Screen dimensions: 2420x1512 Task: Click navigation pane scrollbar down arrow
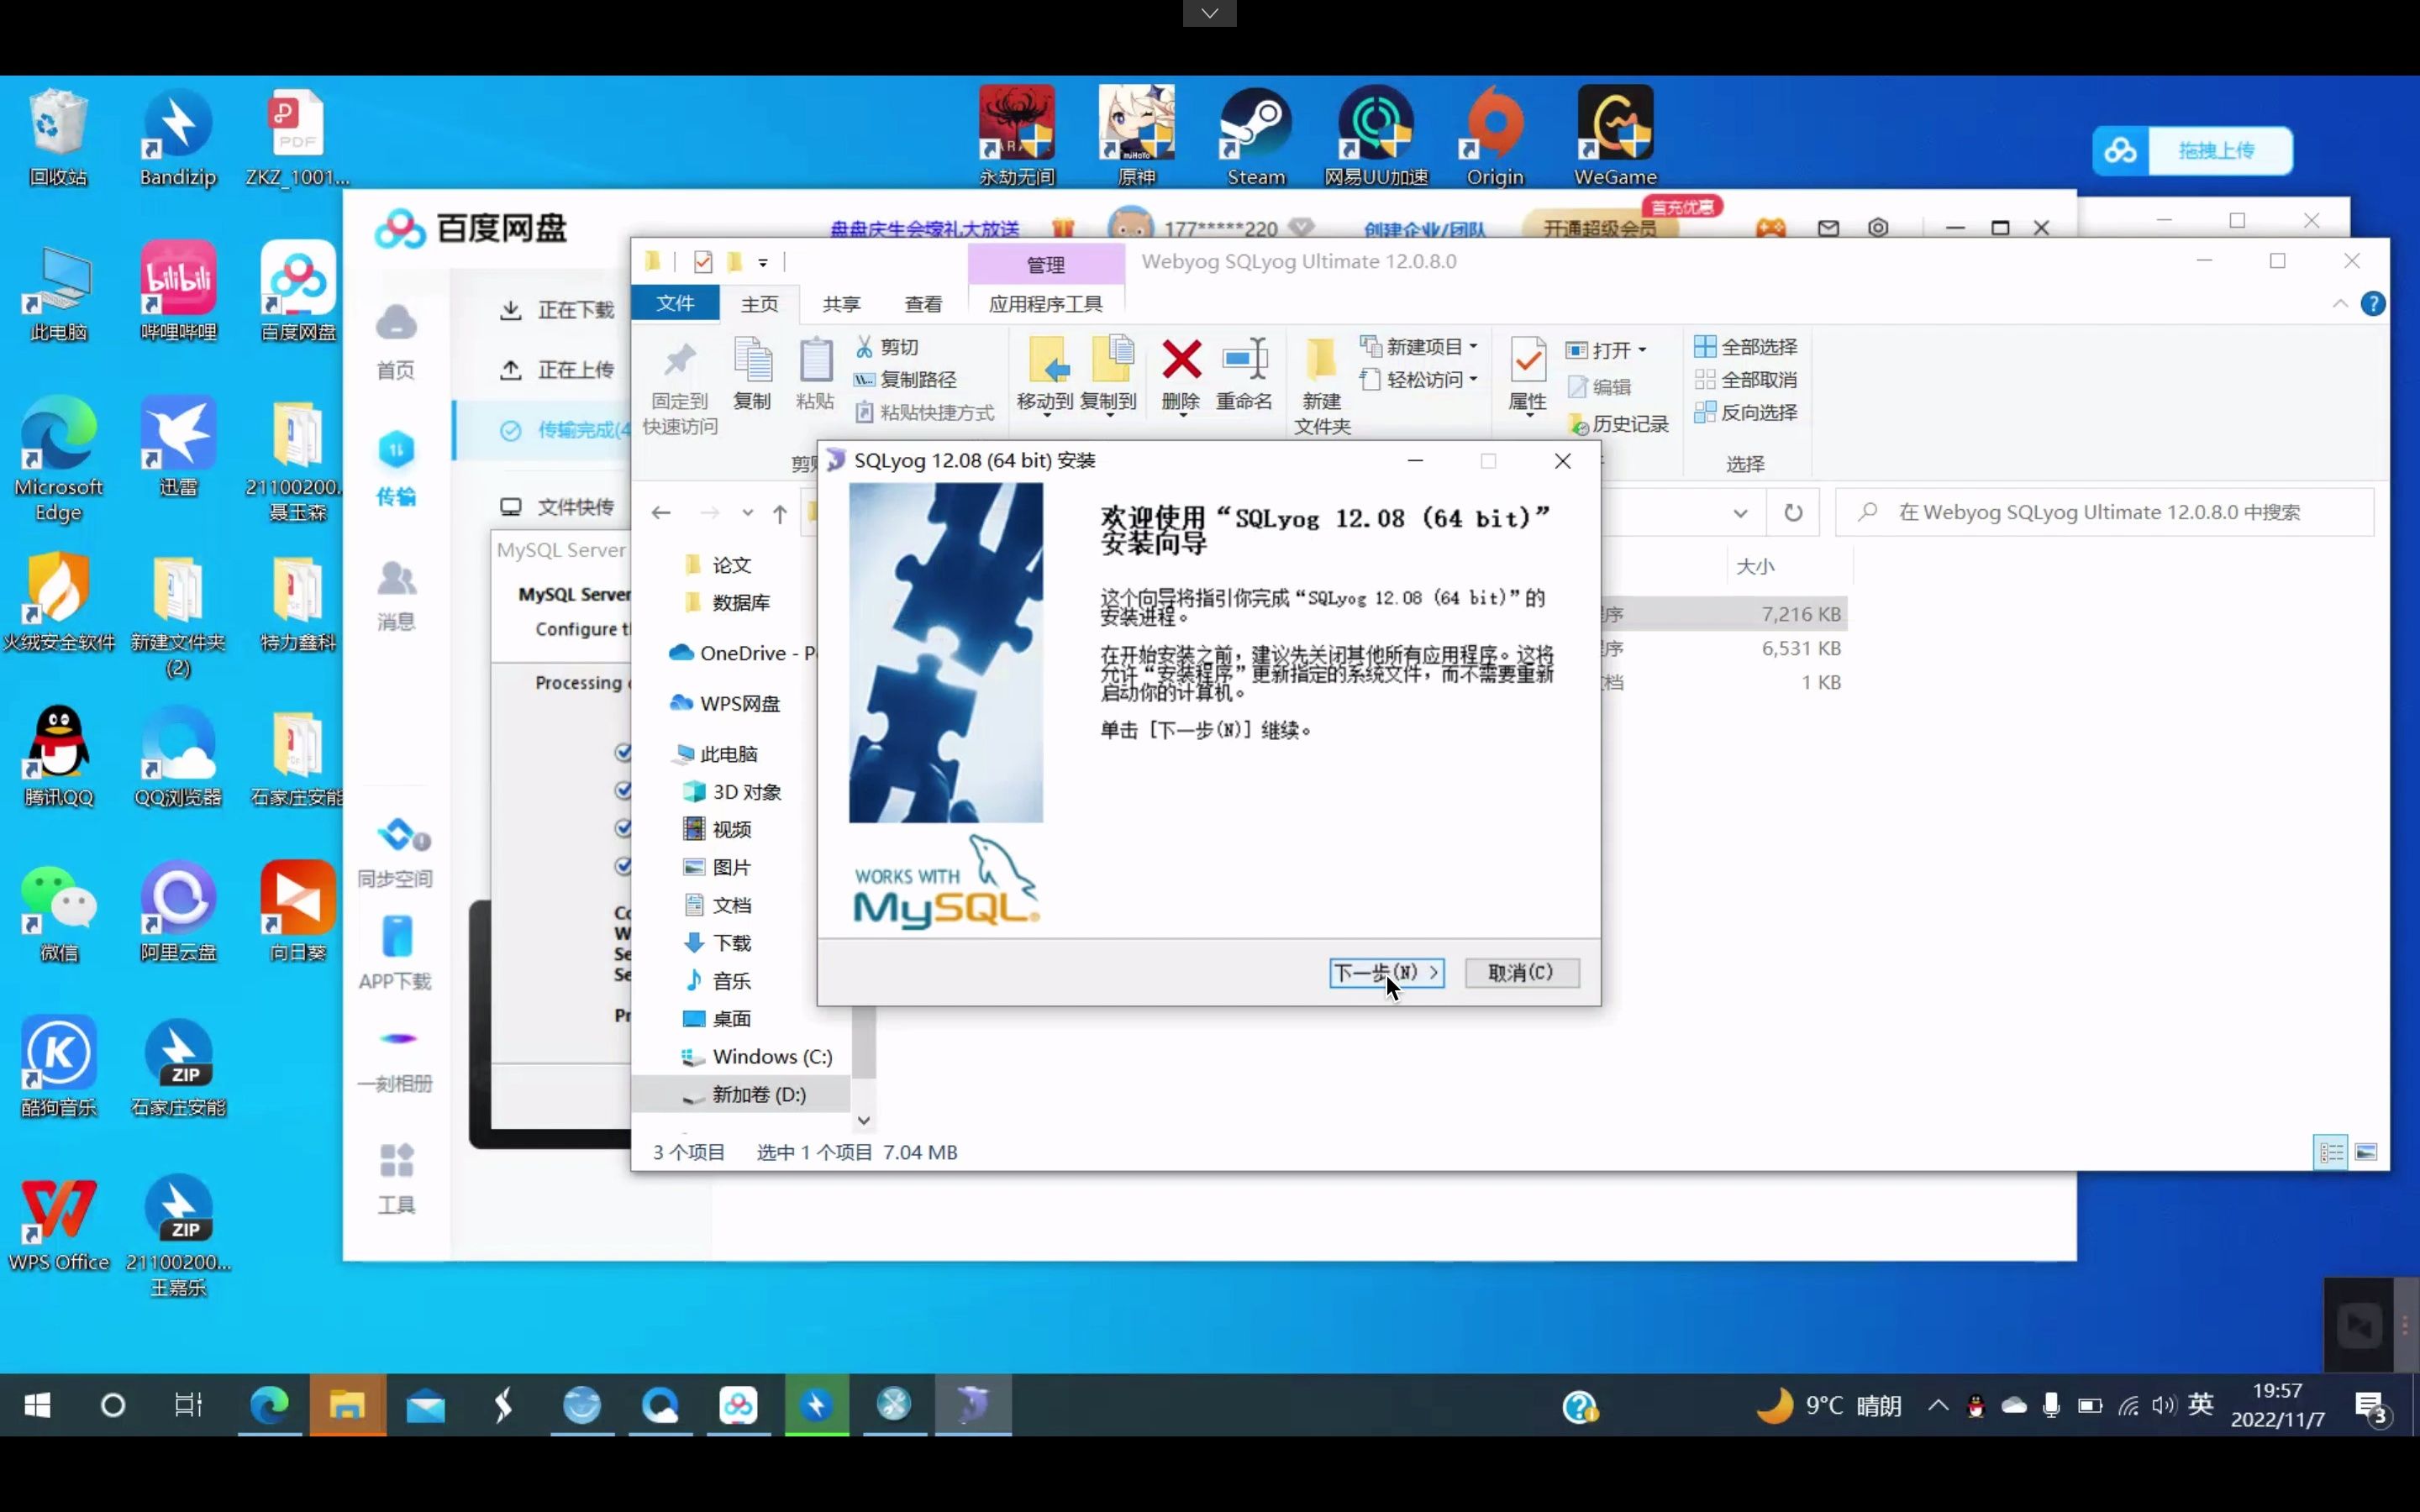pos(864,1120)
